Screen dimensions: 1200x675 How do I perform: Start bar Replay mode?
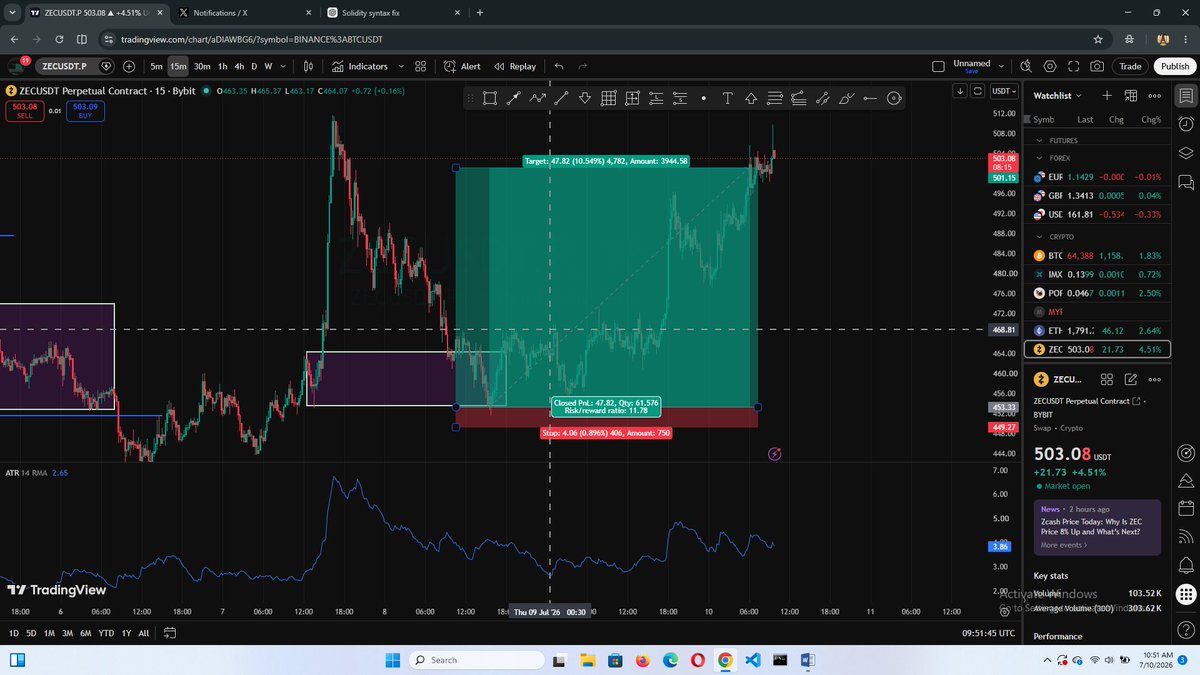coord(514,66)
